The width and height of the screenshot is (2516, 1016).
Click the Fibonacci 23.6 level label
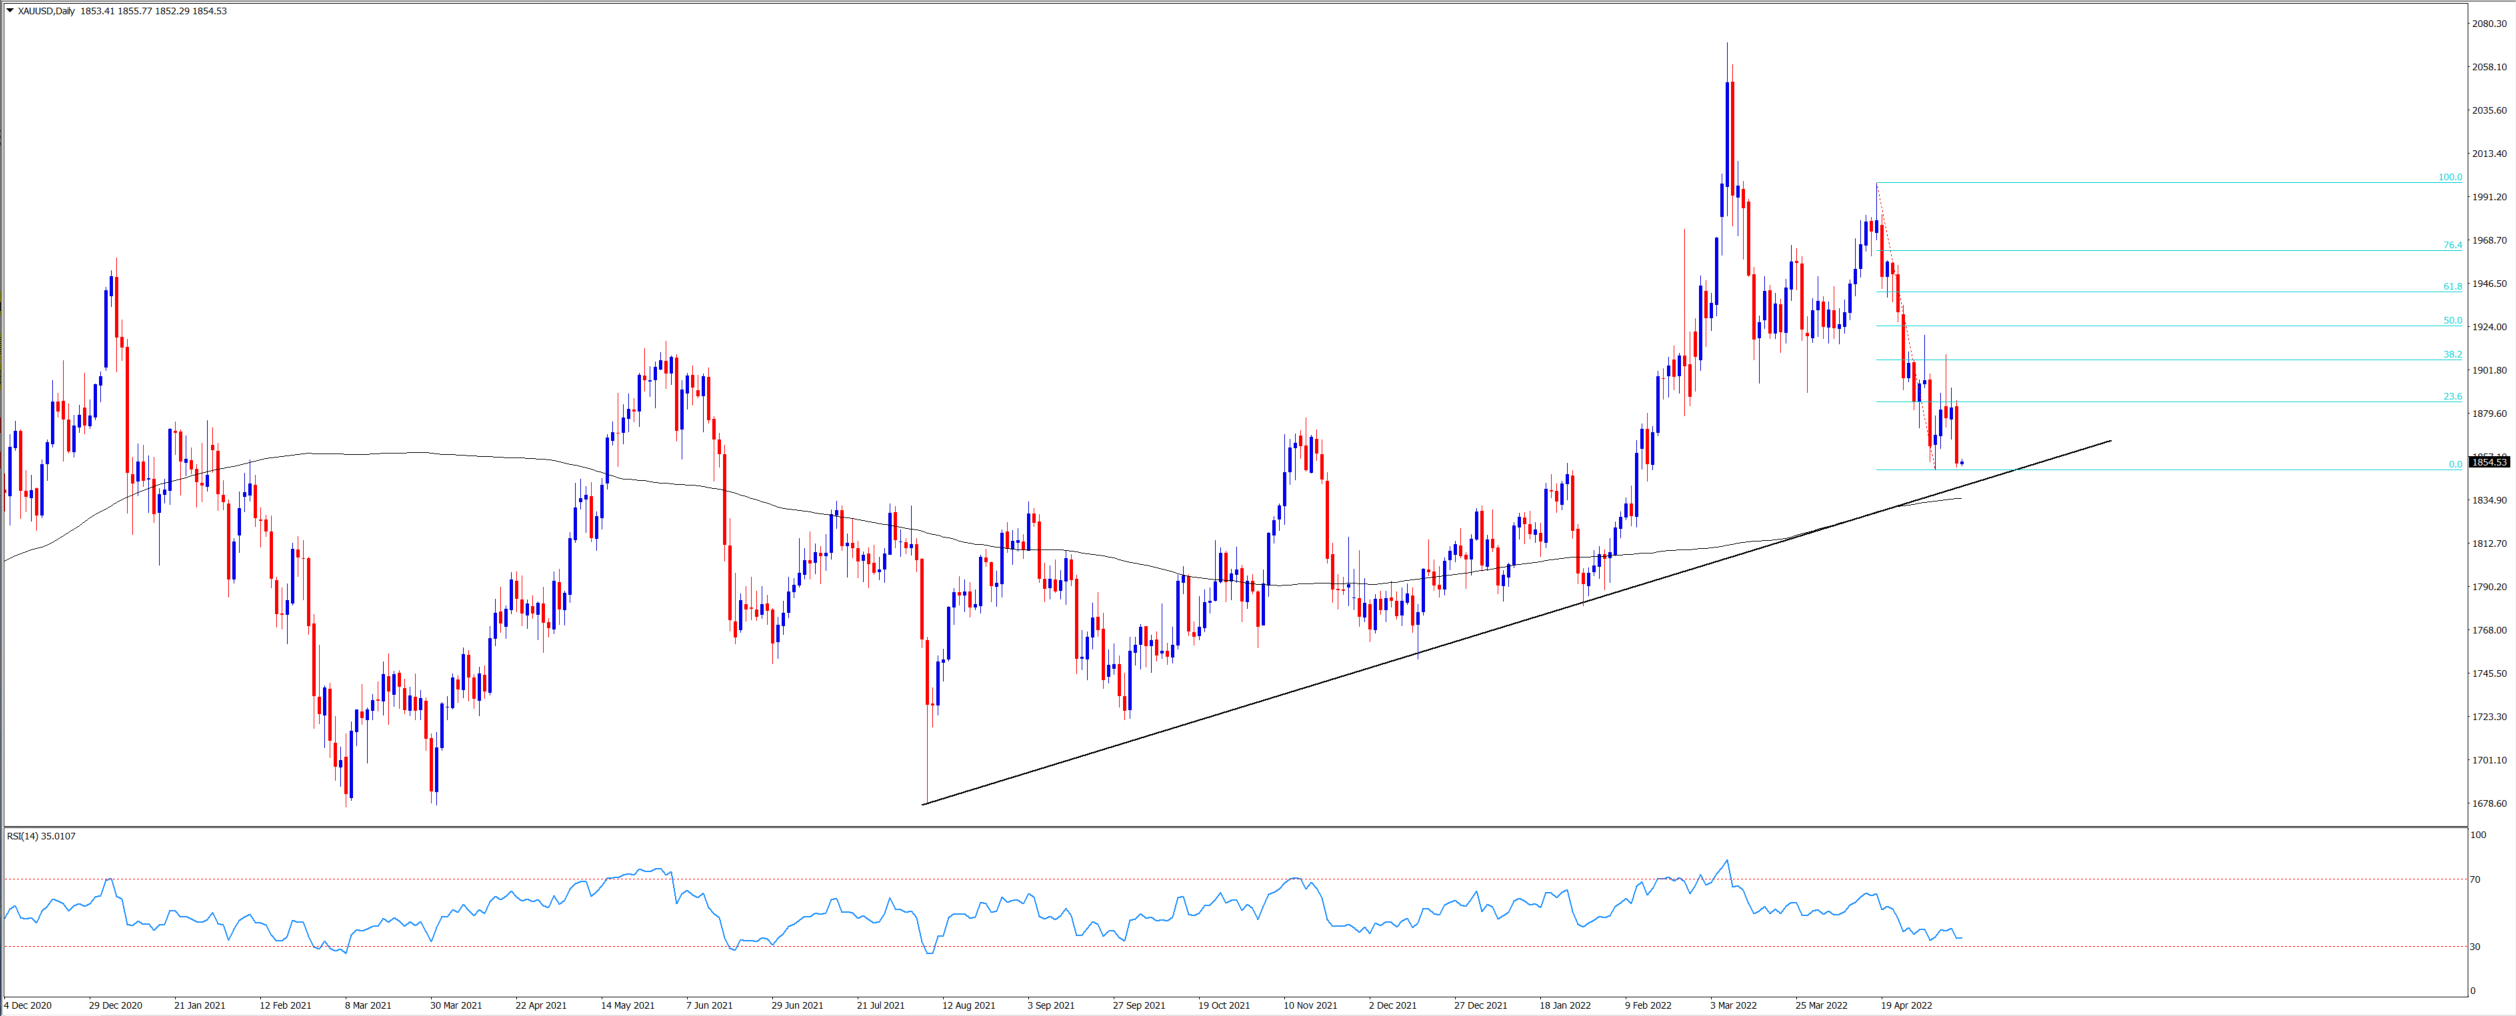pyautogui.click(x=2452, y=396)
